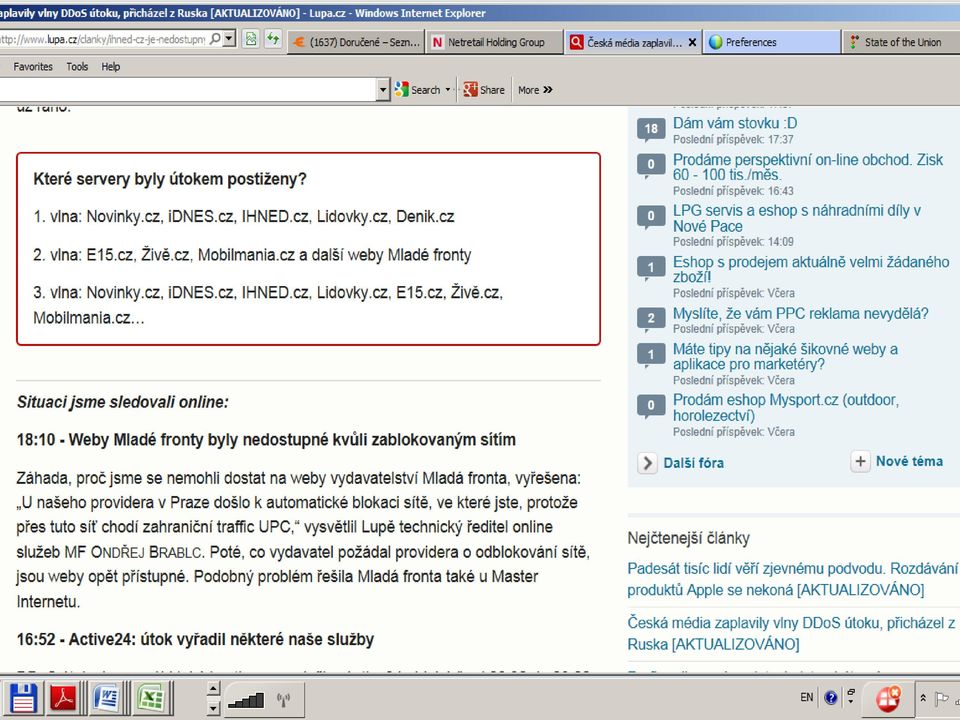Viewport: 960px width, 720px height.
Task: Click the Google+ Share button
Action: point(484,90)
